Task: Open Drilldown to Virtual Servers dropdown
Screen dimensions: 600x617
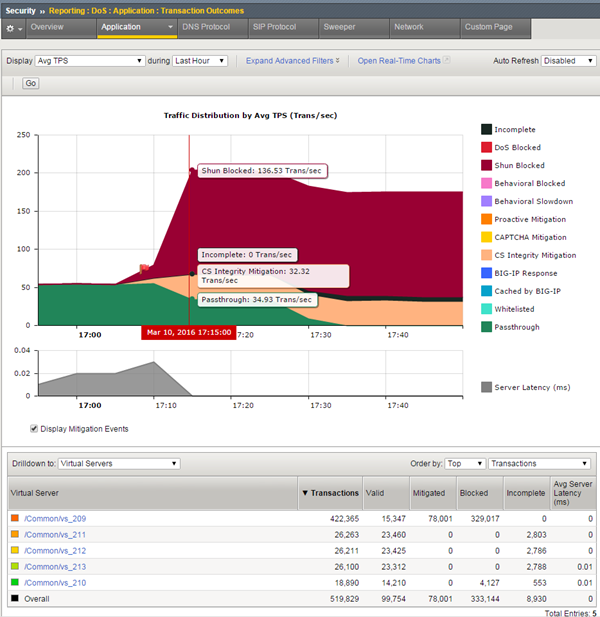Action: (x=119, y=464)
